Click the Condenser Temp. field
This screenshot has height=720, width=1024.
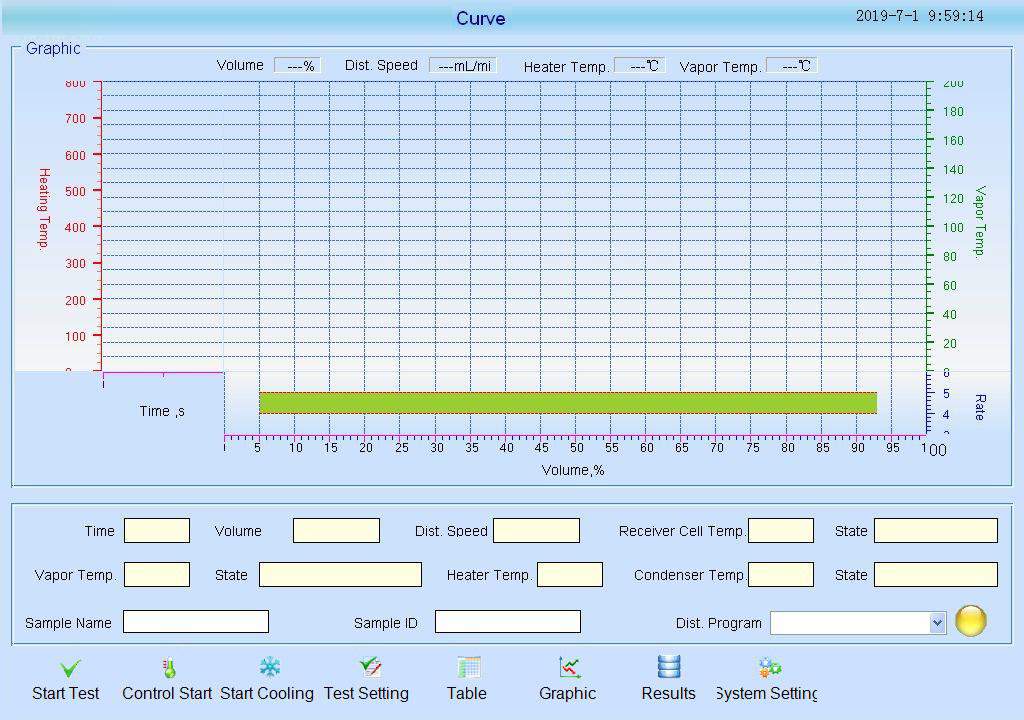pos(780,575)
